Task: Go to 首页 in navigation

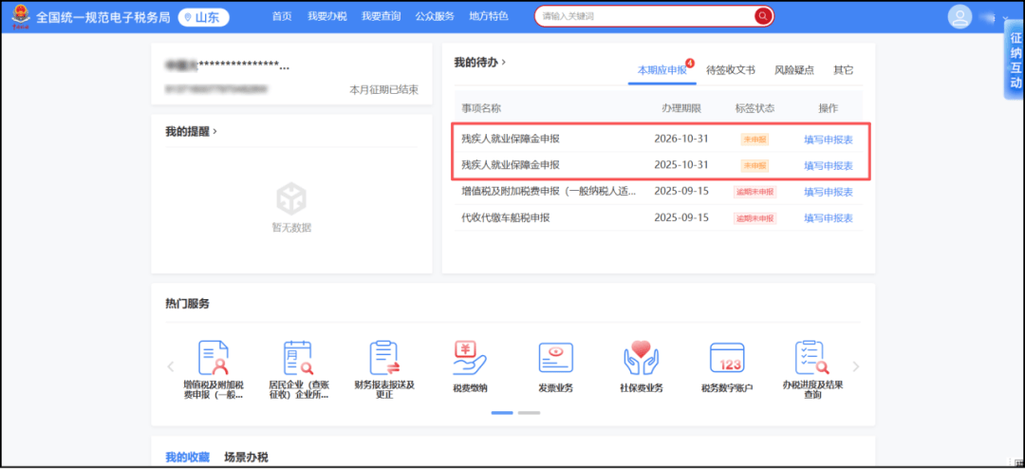Action: tap(282, 16)
